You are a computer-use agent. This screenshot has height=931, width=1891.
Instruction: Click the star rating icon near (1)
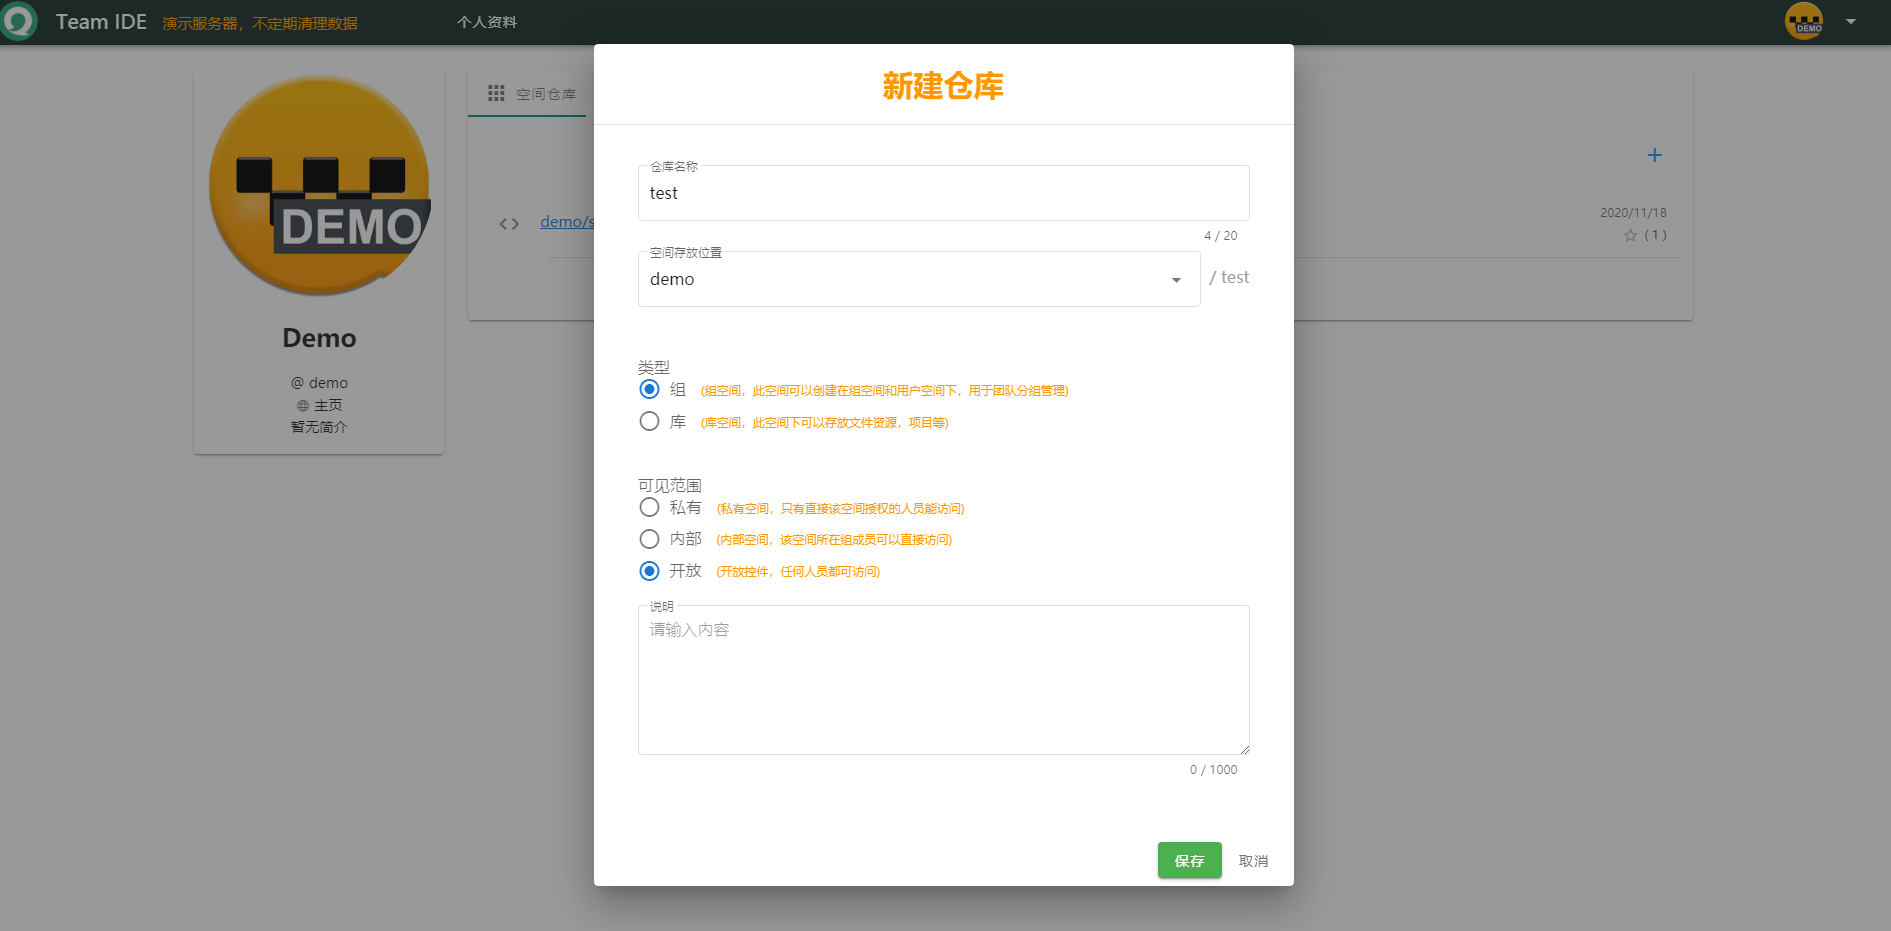(1632, 235)
